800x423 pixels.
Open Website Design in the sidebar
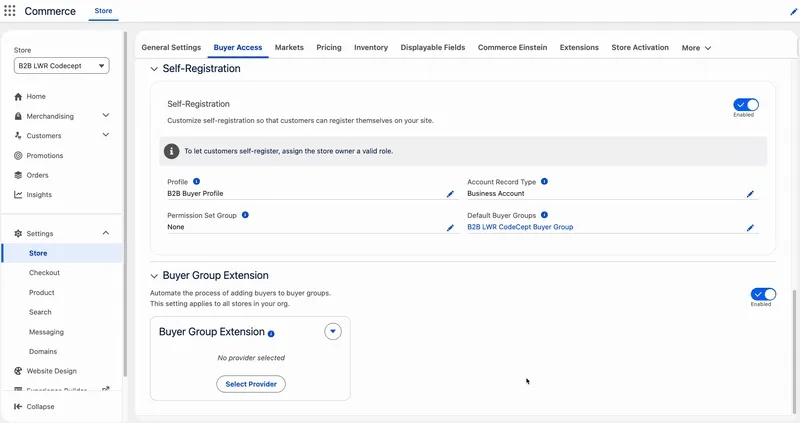click(x=52, y=371)
